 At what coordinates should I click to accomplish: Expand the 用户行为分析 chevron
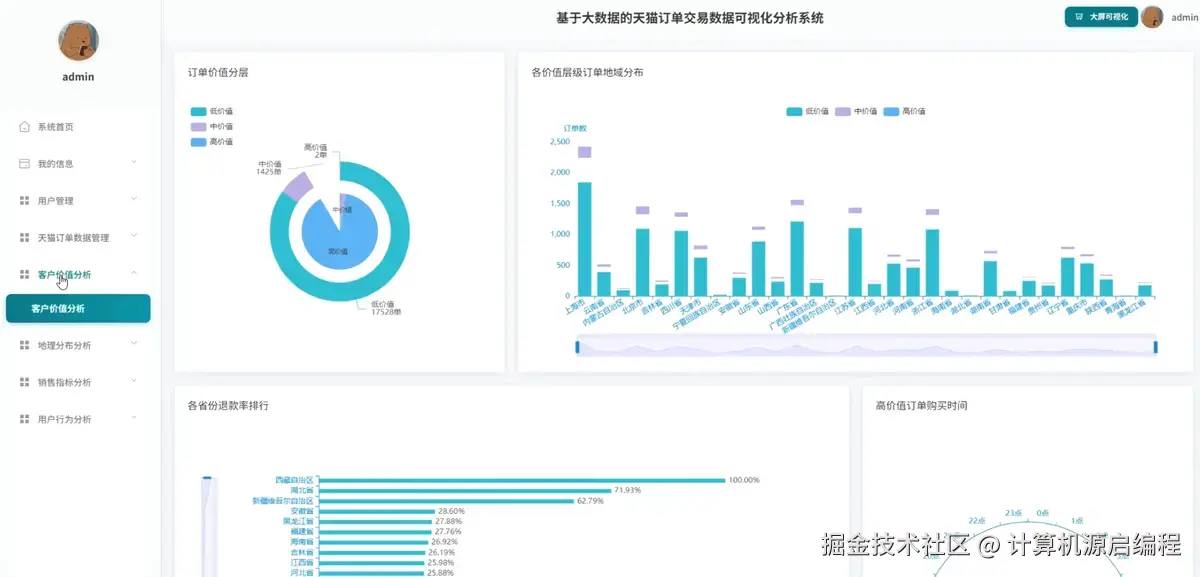coord(134,418)
